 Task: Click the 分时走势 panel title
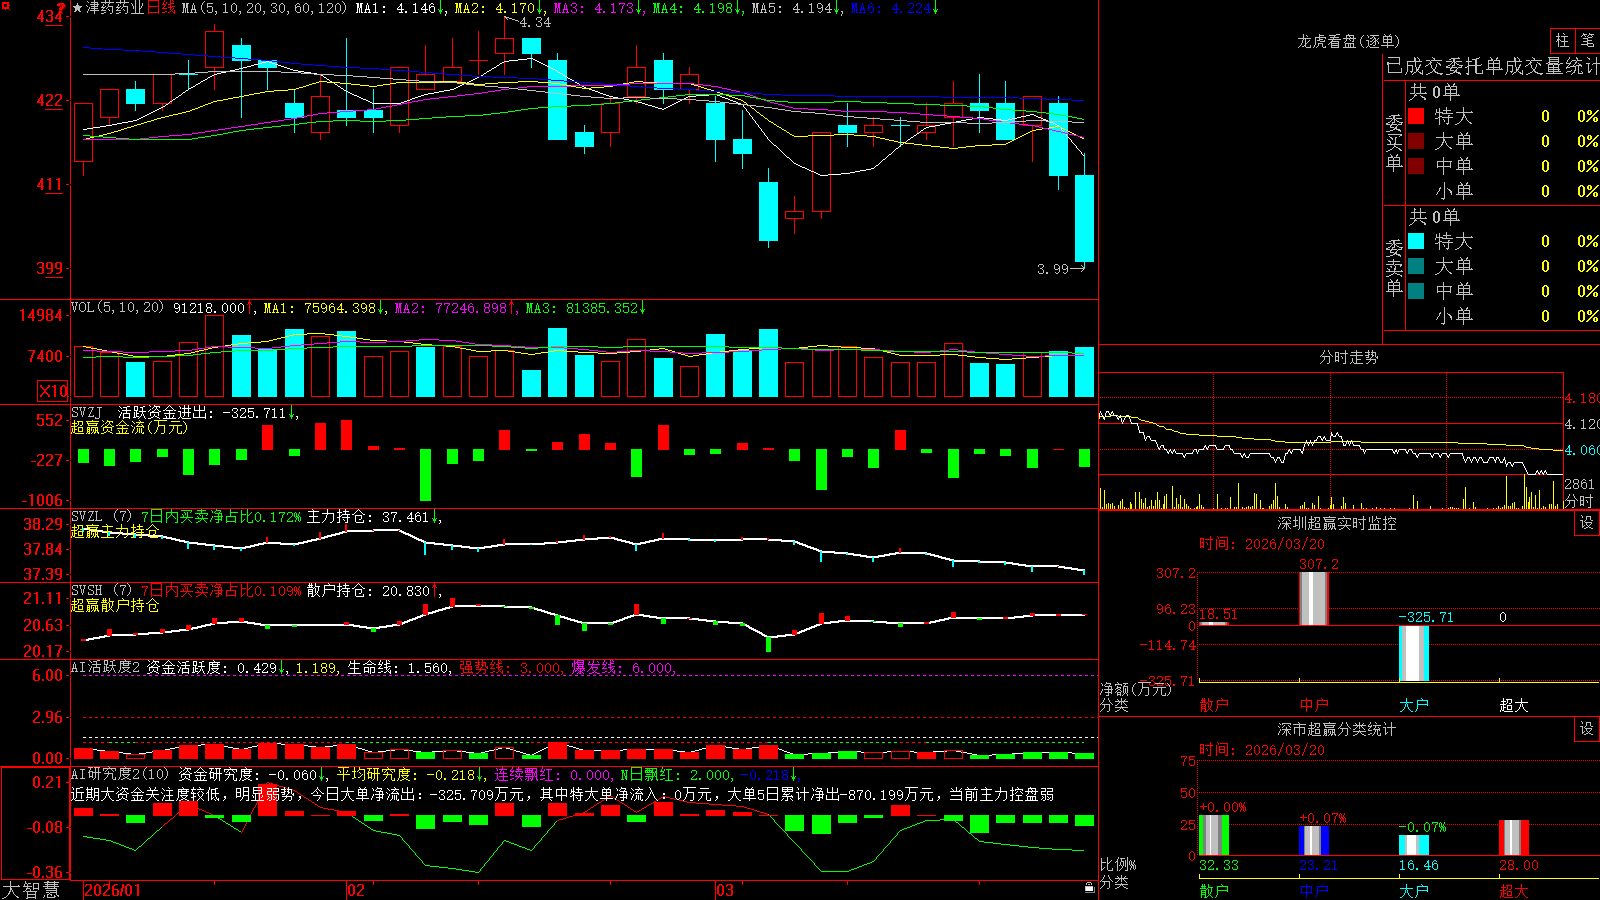(x=1348, y=357)
